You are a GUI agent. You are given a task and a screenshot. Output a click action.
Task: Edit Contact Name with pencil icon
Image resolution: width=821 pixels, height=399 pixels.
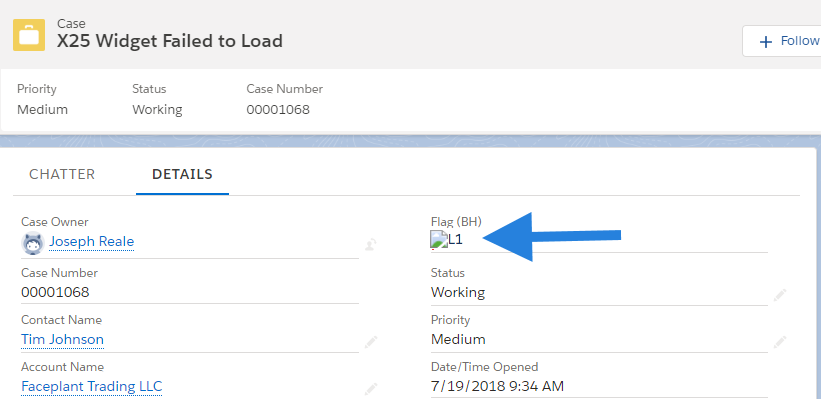(x=371, y=342)
